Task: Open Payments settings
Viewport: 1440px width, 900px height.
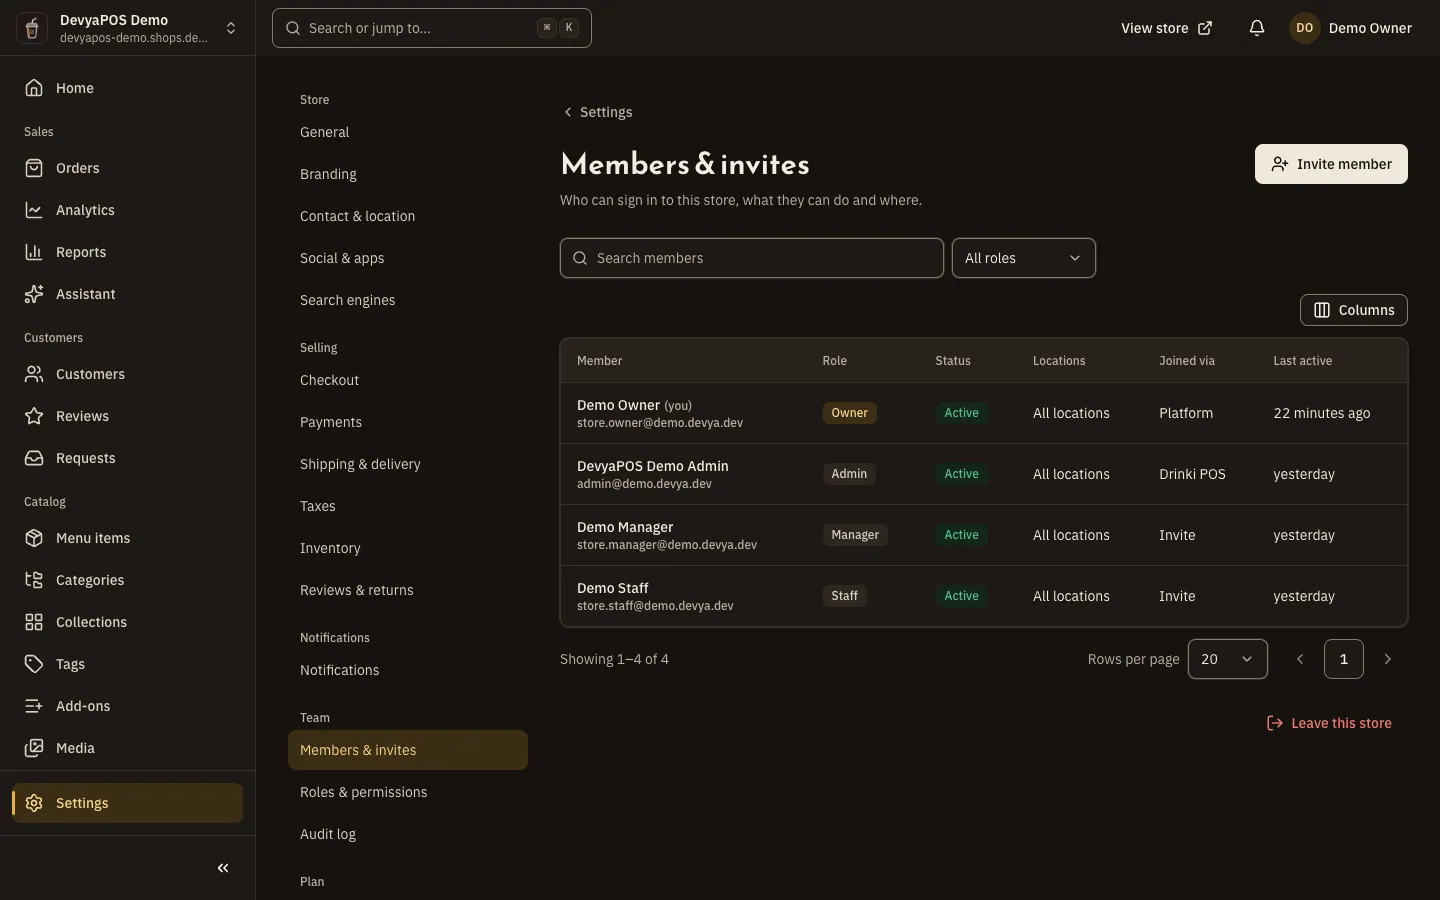Action: (x=408, y=422)
